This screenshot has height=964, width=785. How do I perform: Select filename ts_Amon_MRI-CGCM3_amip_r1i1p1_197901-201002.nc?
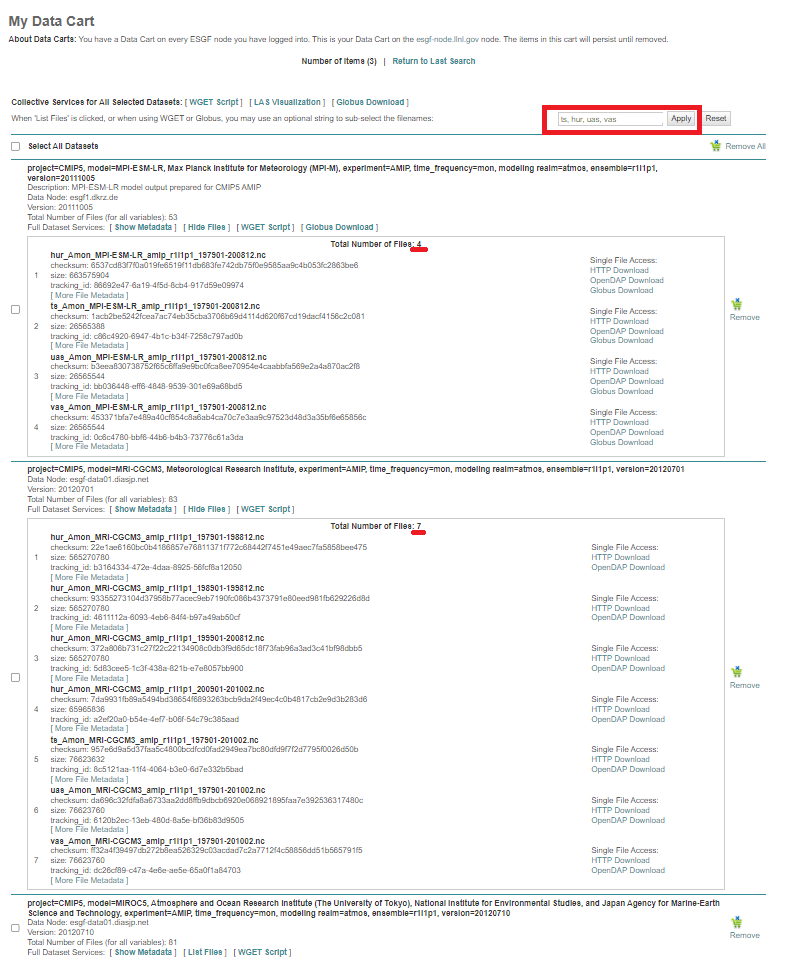coord(154,740)
